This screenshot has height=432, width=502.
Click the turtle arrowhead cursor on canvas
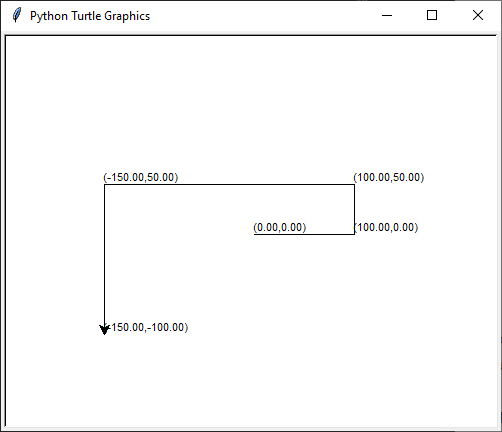[x=104, y=329]
